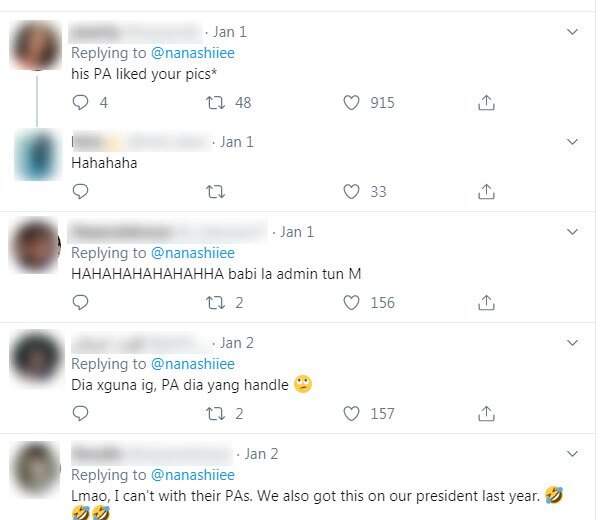Viewport: 610px width, 520px height.
Task: Like the "Hahahaha" tweet with 33 likes
Action: [351, 191]
